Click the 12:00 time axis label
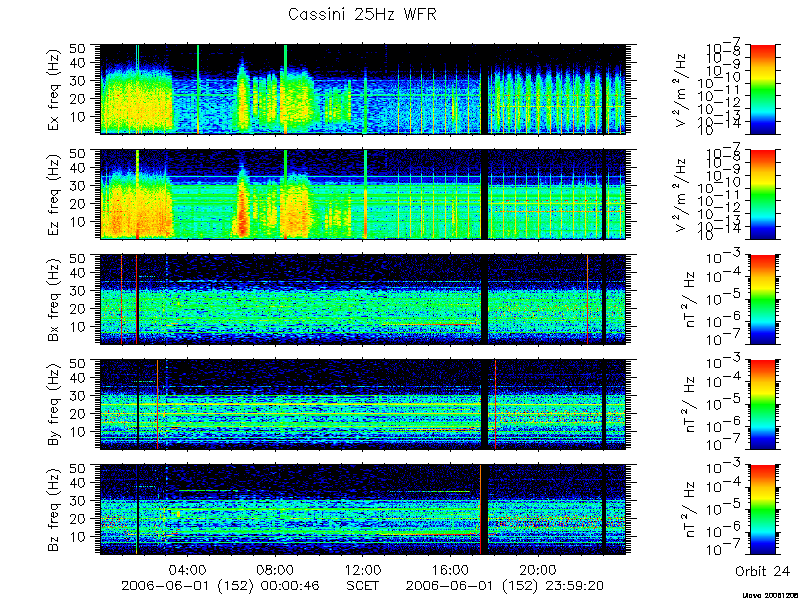800x600 pixels. (x=363, y=569)
